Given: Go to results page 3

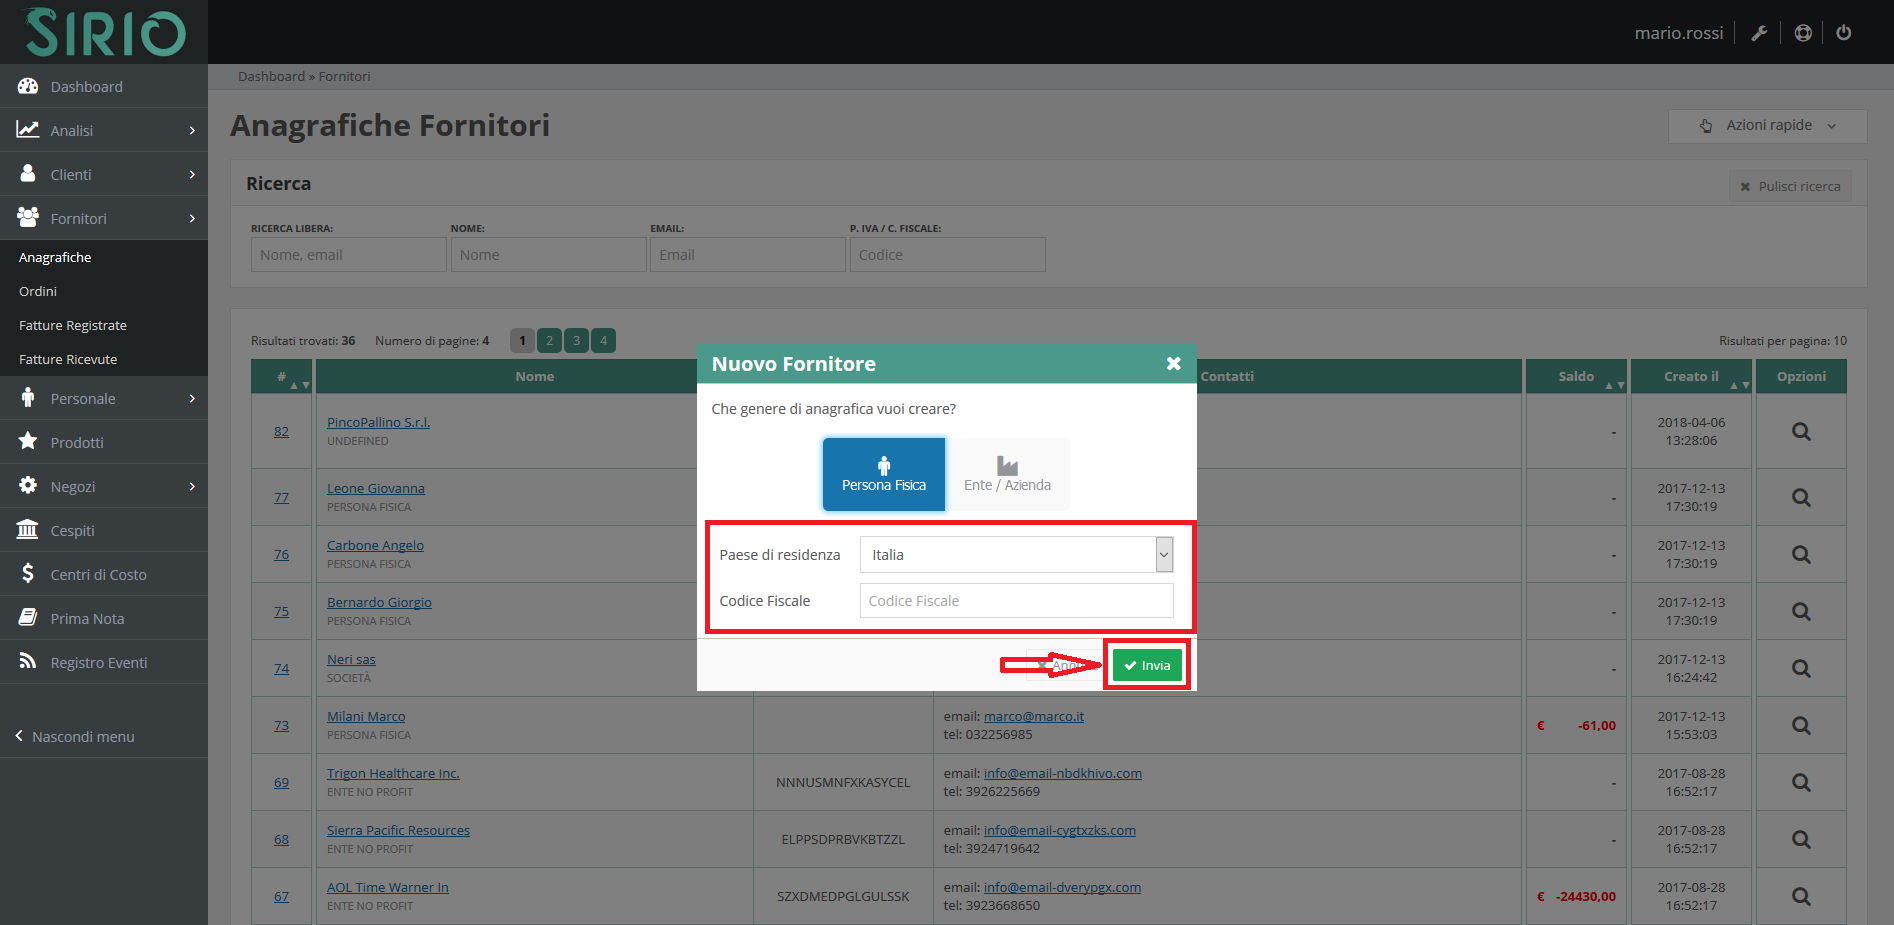Looking at the screenshot, I should (x=576, y=341).
